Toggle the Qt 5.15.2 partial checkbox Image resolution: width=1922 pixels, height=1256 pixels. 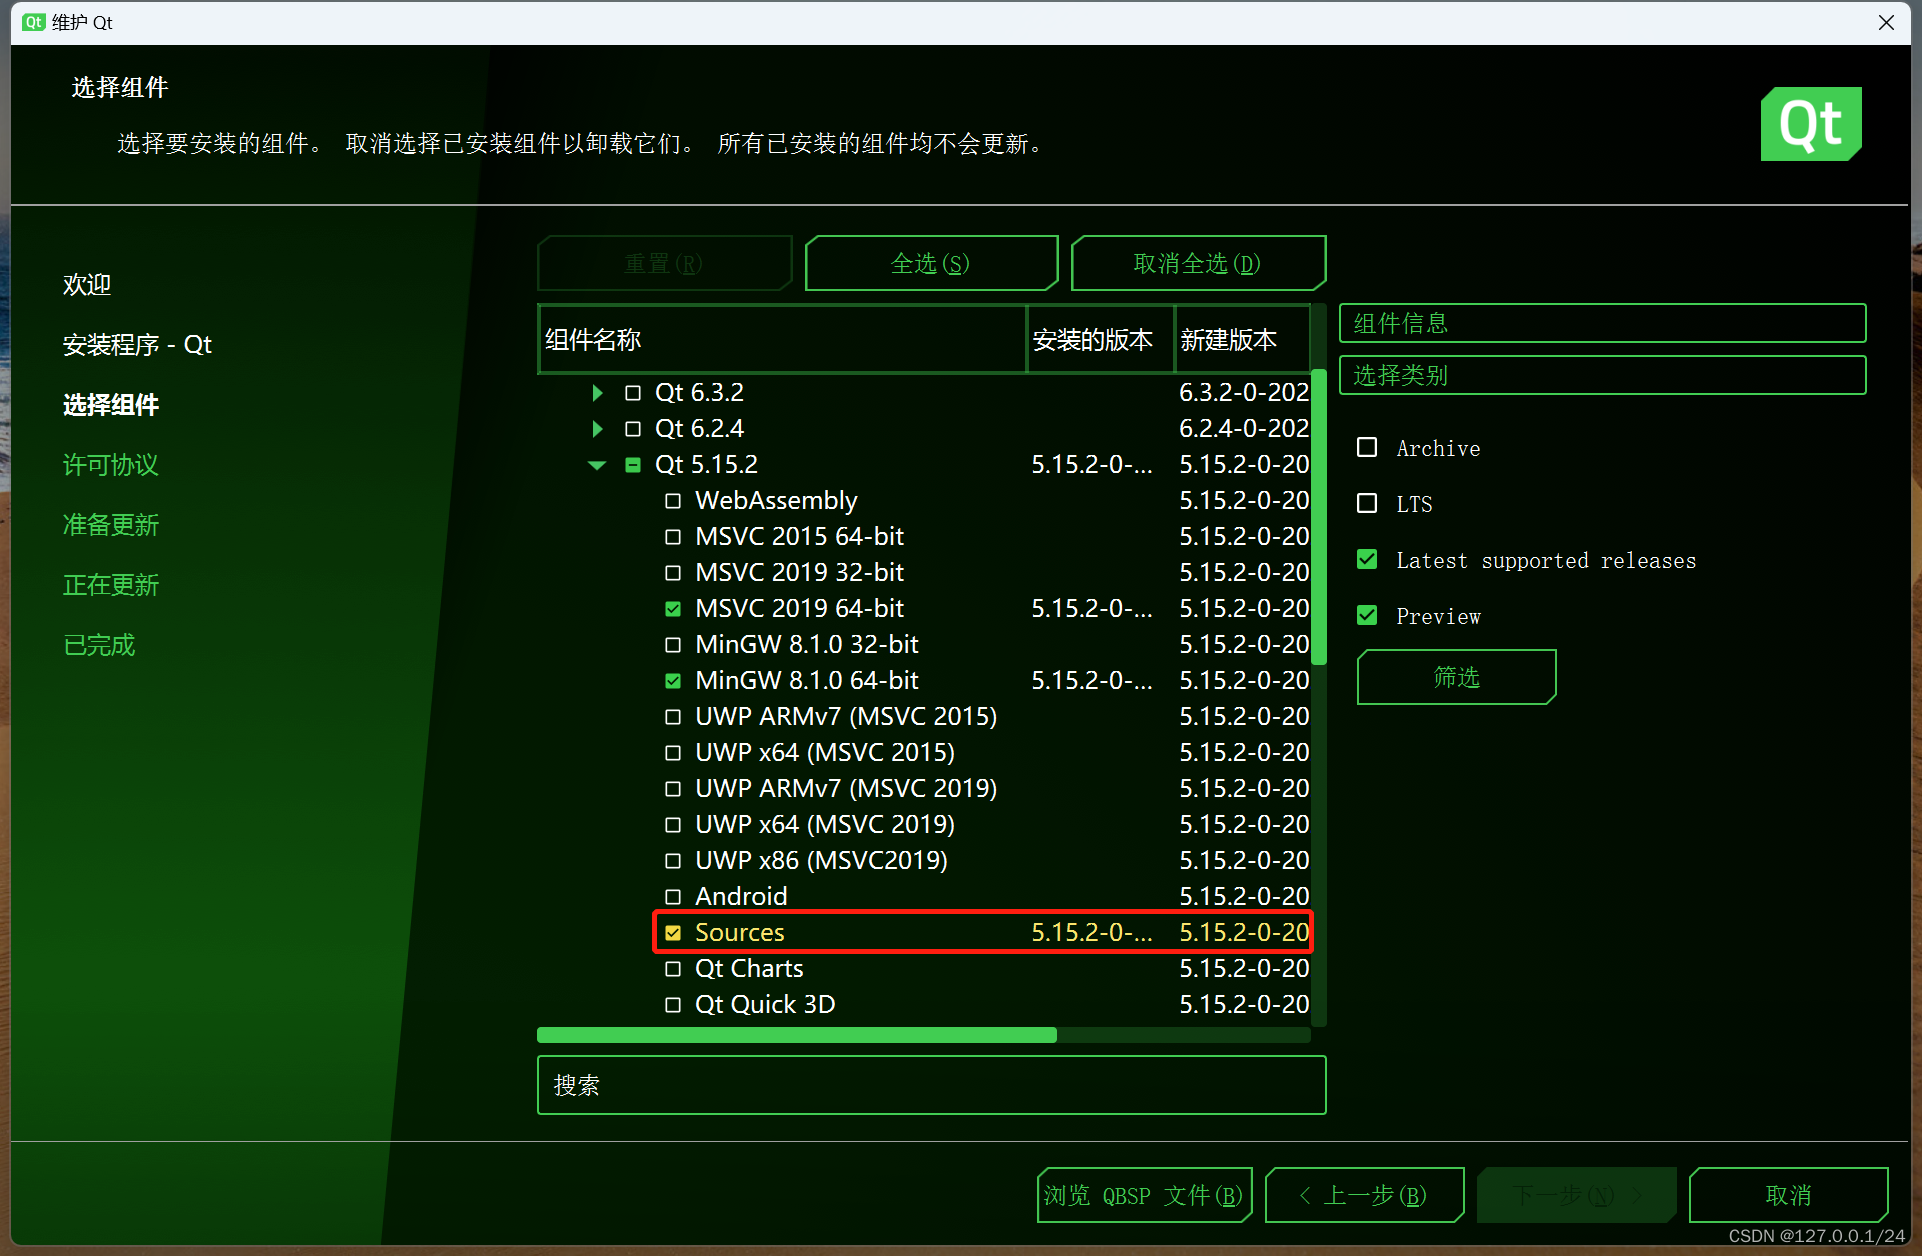click(633, 465)
